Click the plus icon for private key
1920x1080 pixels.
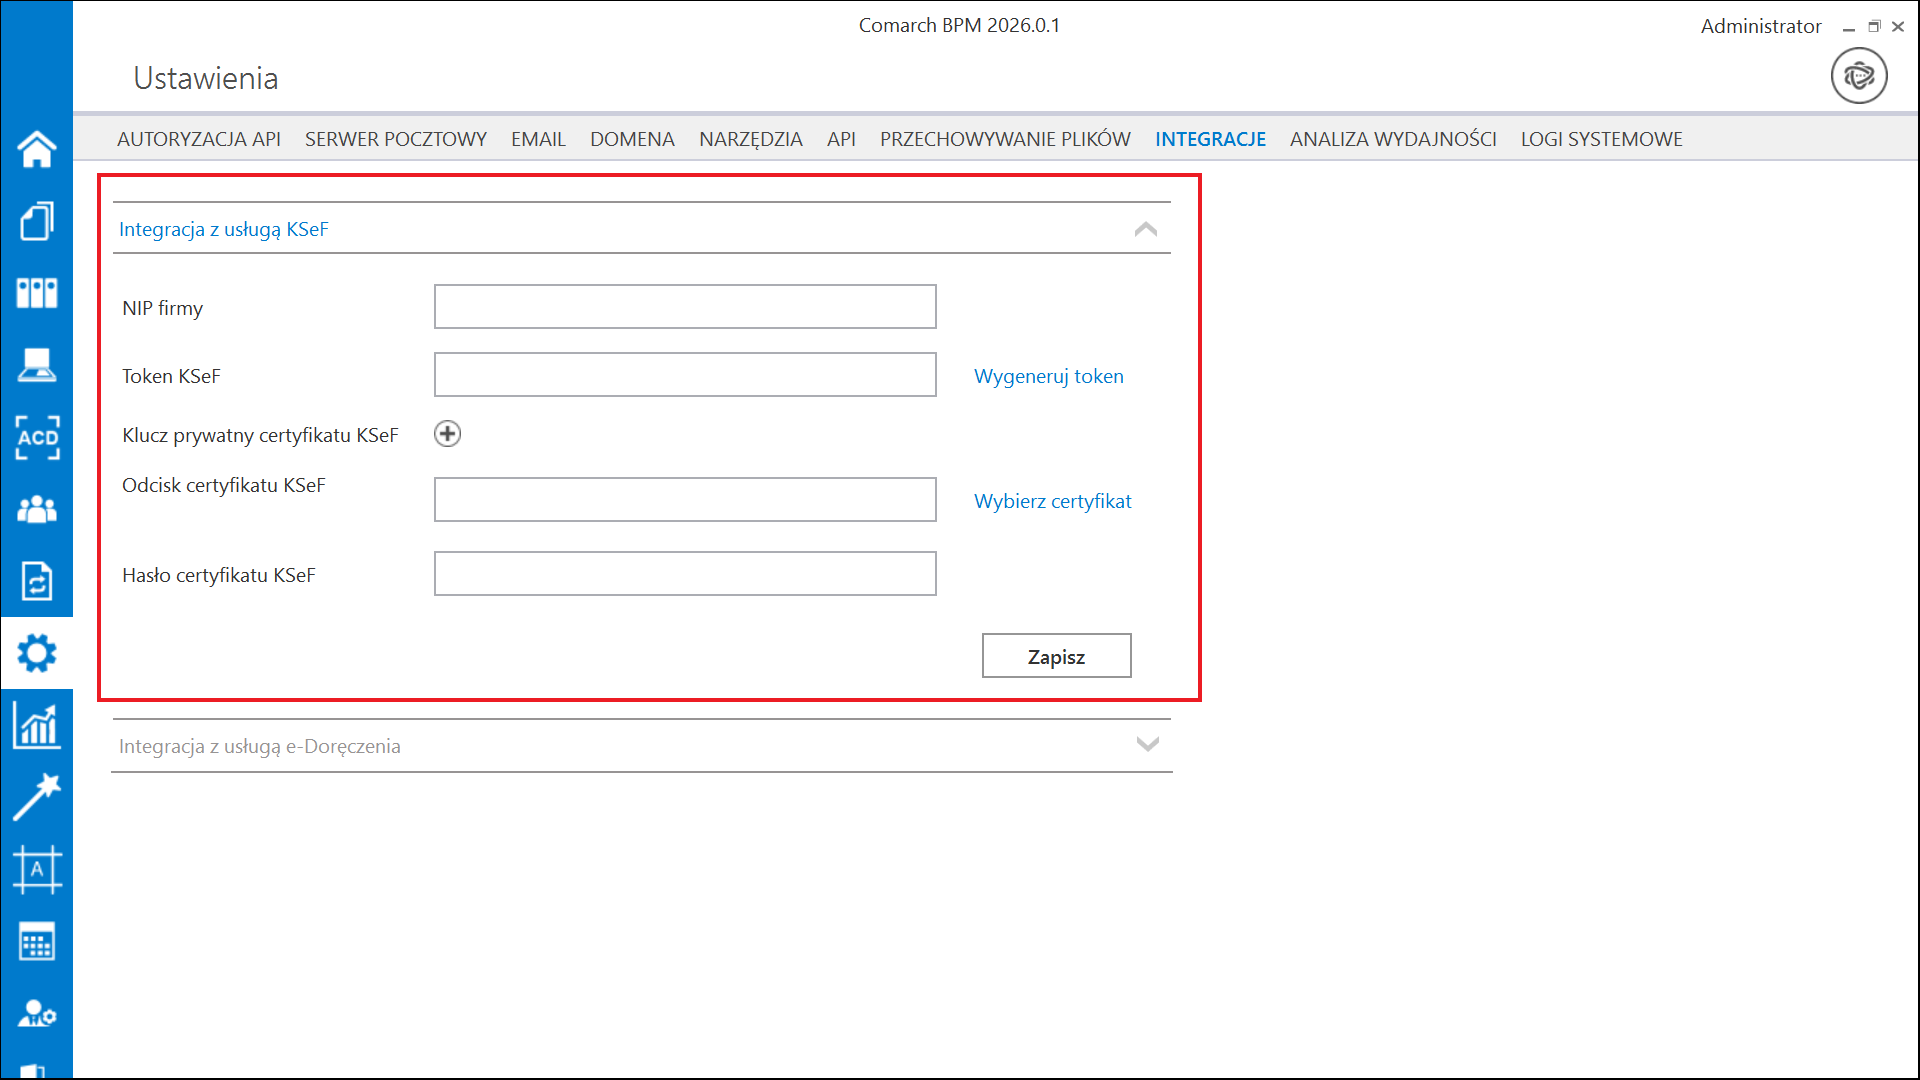(x=447, y=434)
